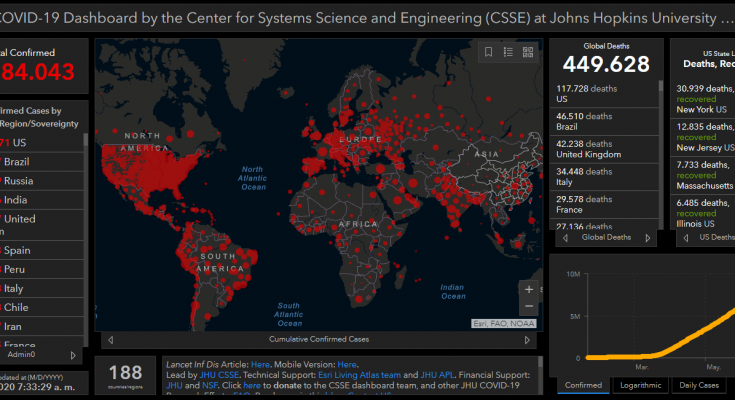Screen dimensions: 735x400
Task: Open the map legend list icon
Action: (x=508, y=52)
